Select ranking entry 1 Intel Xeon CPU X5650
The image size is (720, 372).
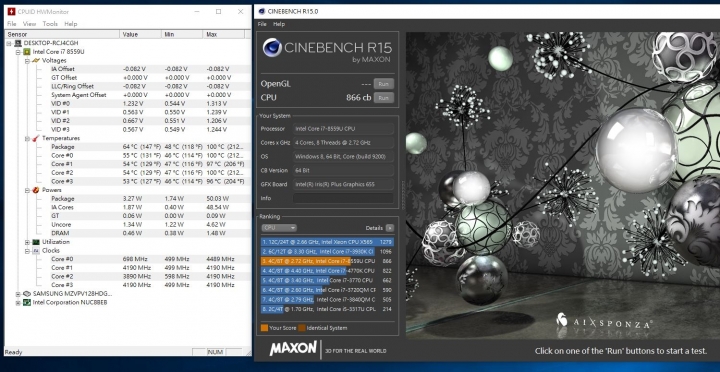[327, 242]
